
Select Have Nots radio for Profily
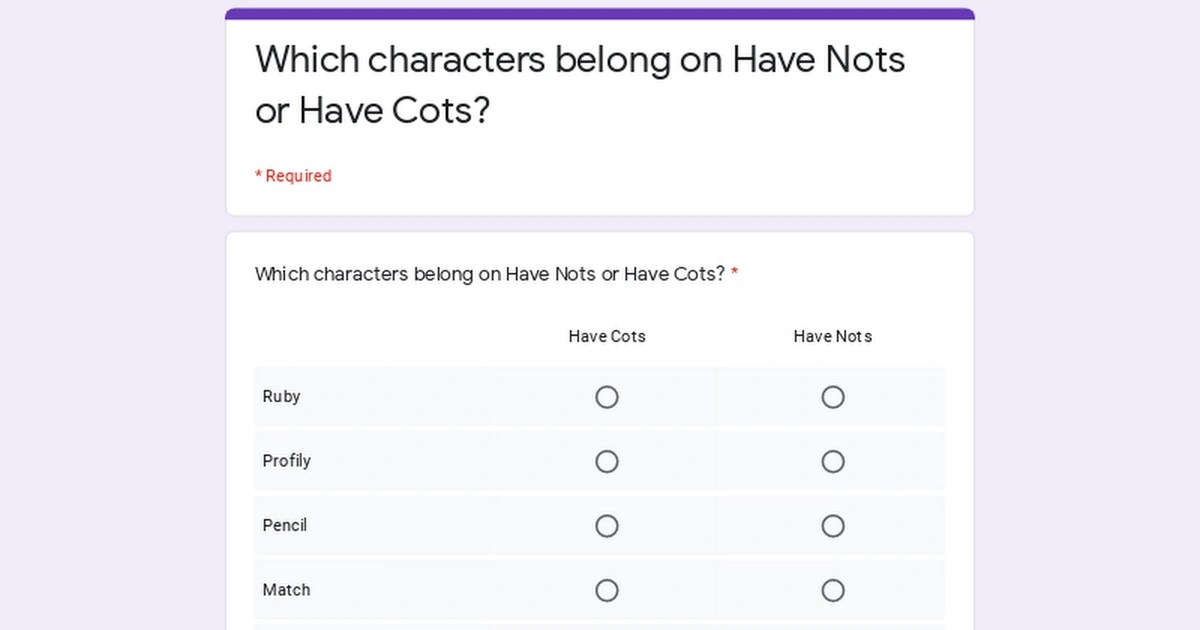[833, 461]
